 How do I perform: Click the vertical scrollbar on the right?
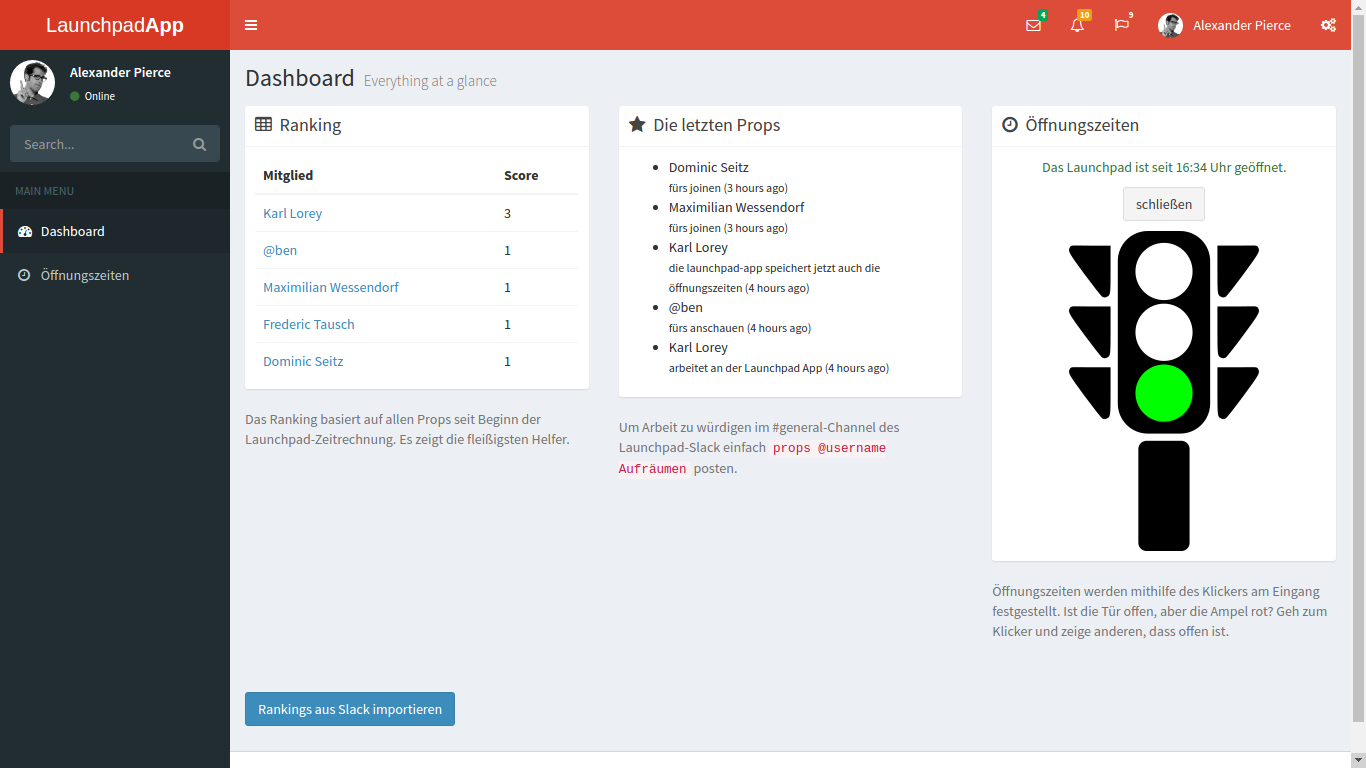pos(1358,370)
